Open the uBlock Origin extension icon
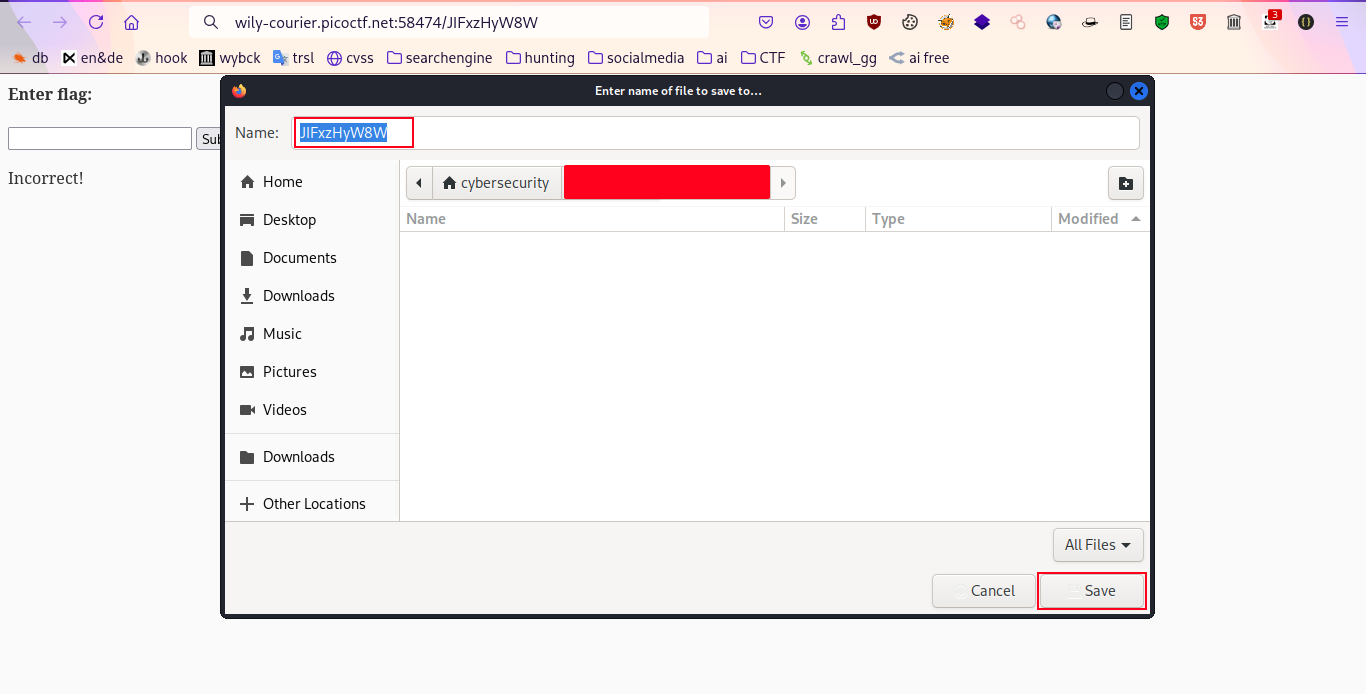The width and height of the screenshot is (1366, 694). 874,22
